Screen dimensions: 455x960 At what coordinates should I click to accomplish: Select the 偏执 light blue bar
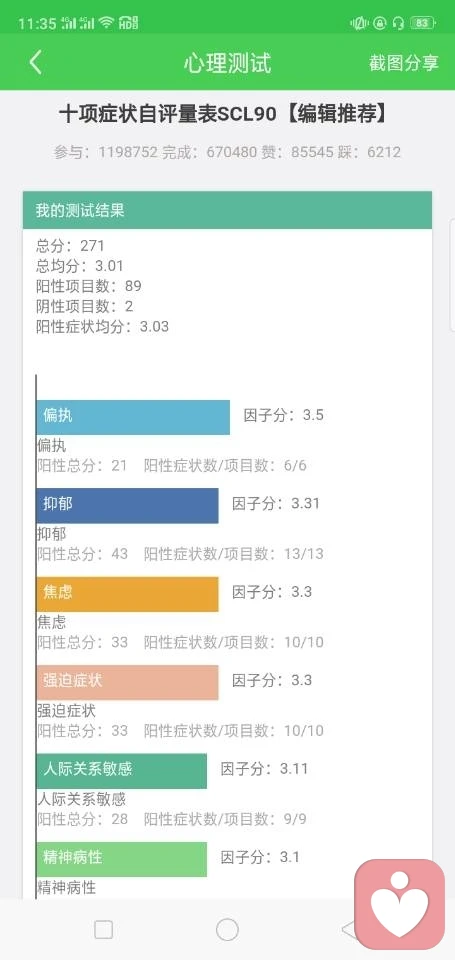click(x=133, y=417)
